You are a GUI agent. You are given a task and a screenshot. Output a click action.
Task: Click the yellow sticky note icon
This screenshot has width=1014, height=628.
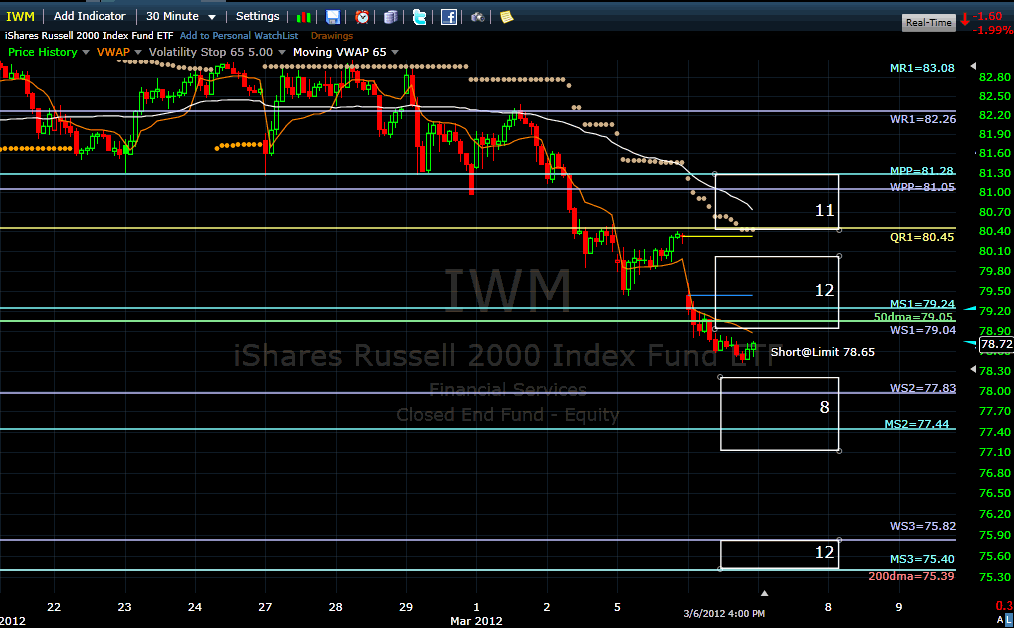tap(506, 17)
